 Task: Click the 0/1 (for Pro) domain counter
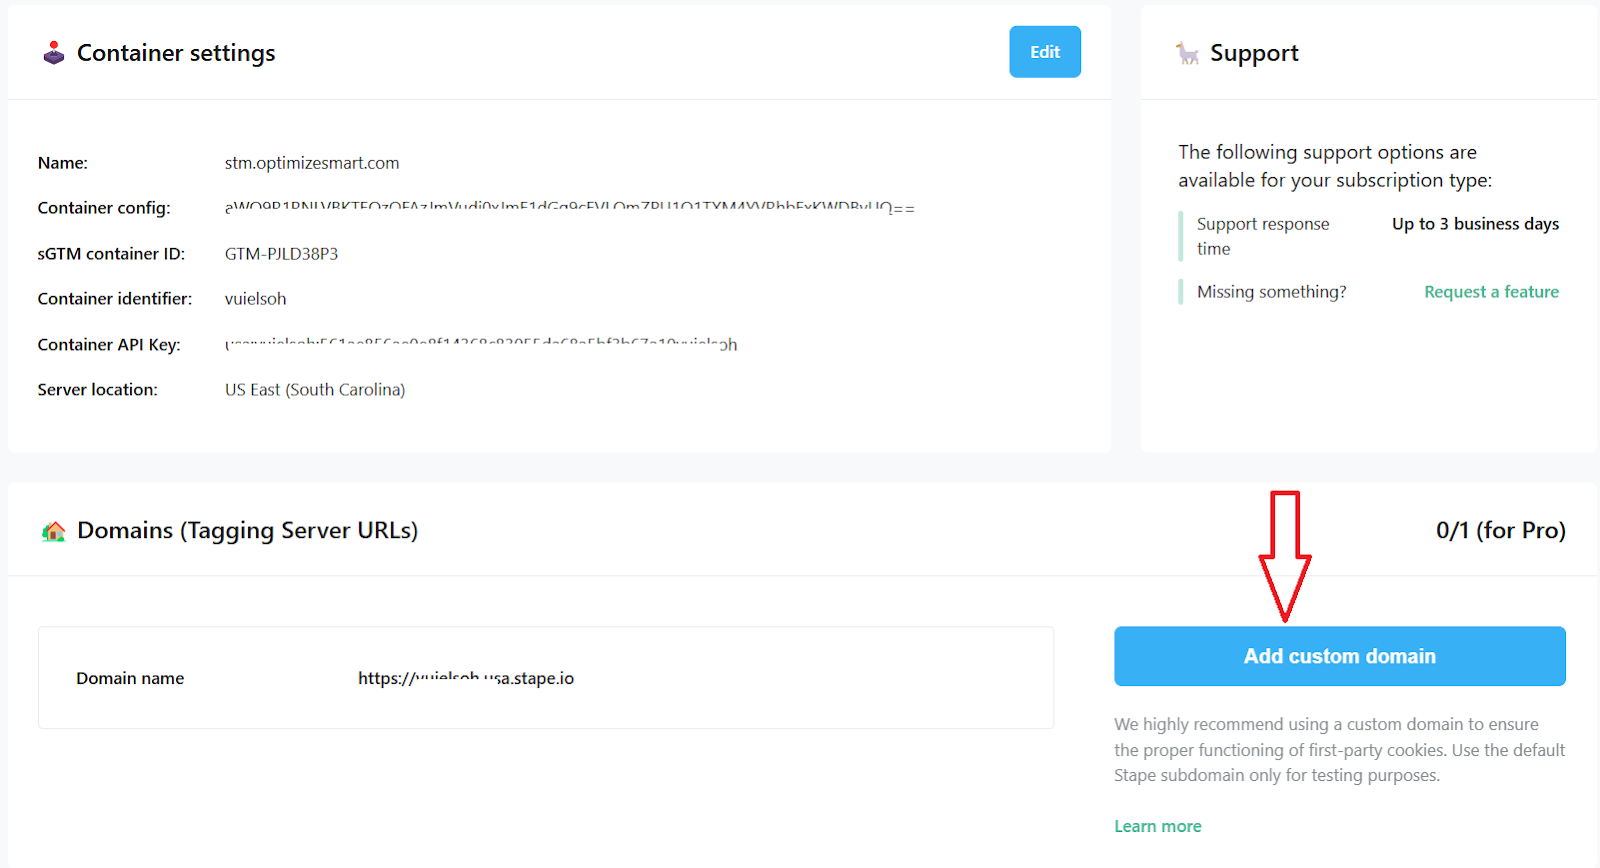click(1500, 531)
